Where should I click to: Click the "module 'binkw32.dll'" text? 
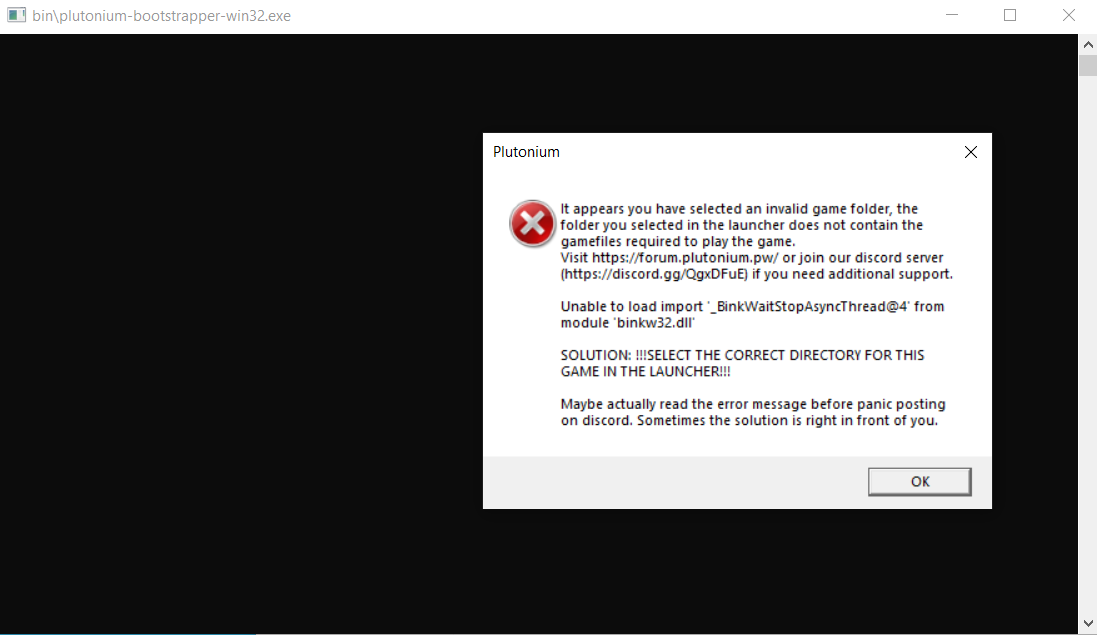(628, 322)
